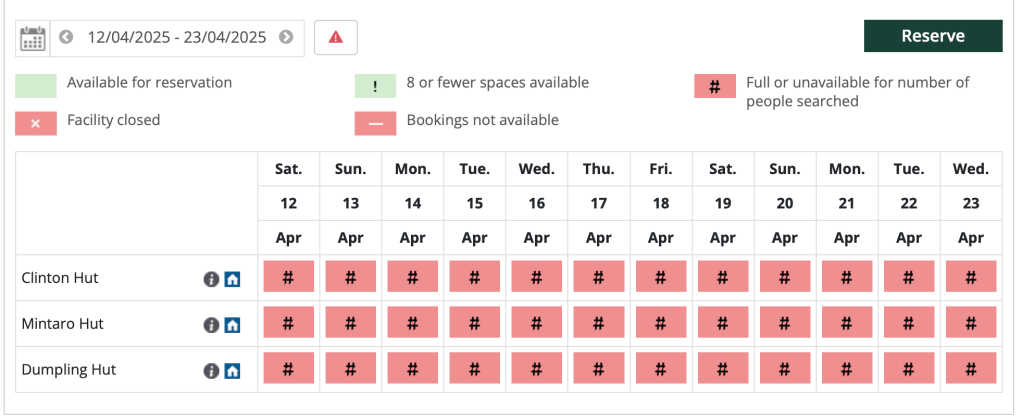Click the Facility closed legend swatch
This screenshot has width=1022, height=420.
coord(36,123)
